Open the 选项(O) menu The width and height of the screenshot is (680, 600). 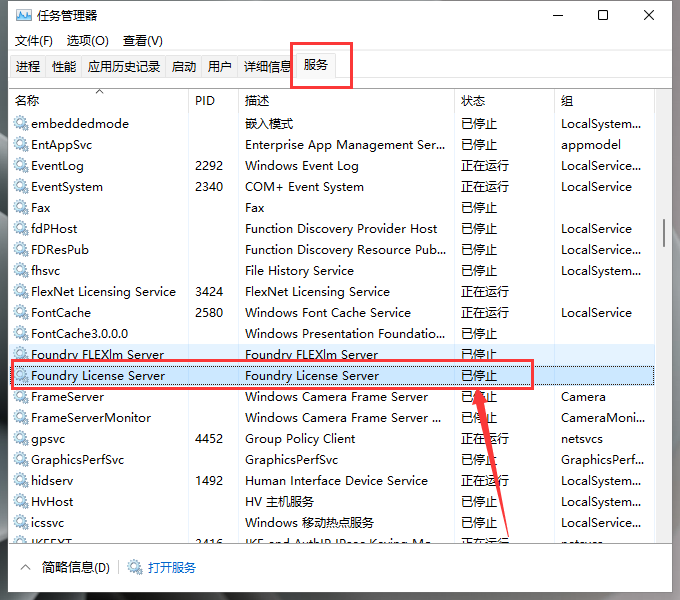coord(88,41)
